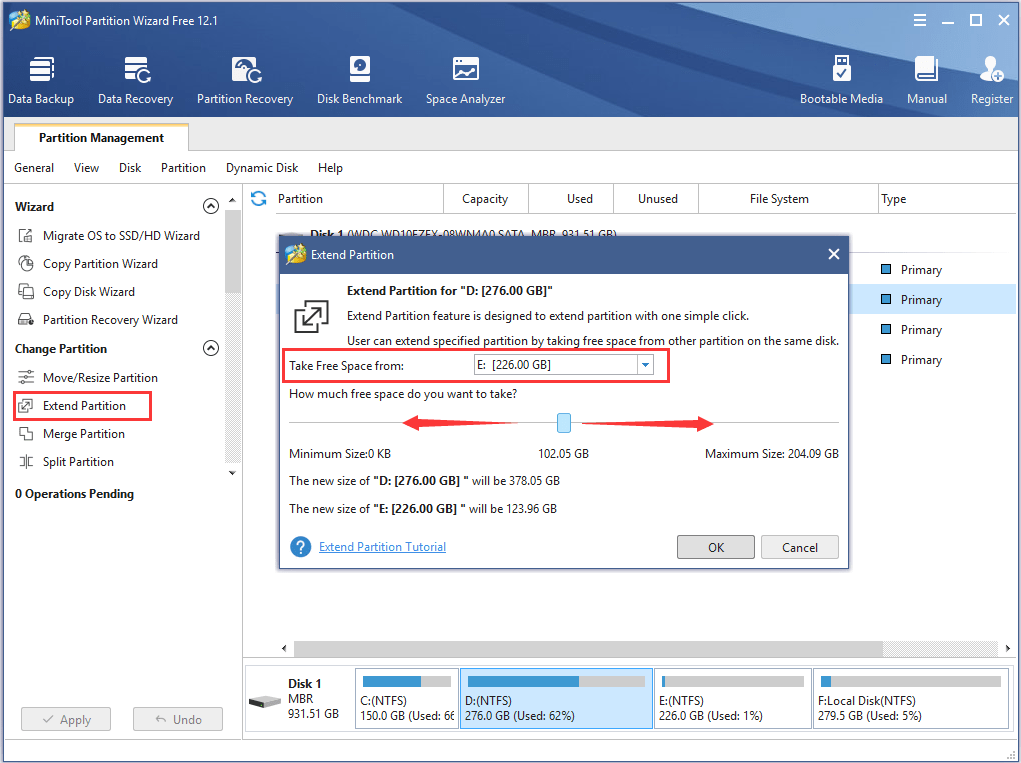
Task: Click the Undo button
Action: point(178,719)
